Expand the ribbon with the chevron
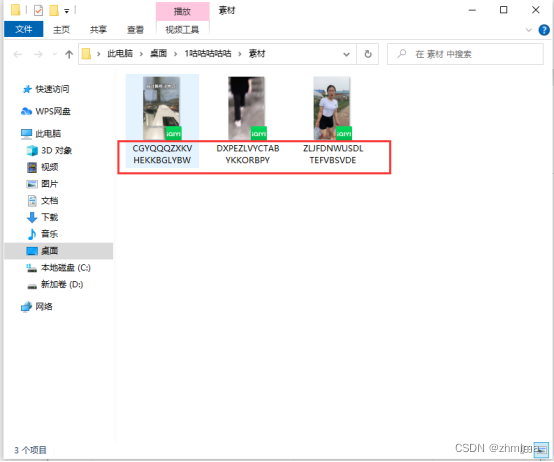Screen dimensions: 554x462 coord(529,30)
